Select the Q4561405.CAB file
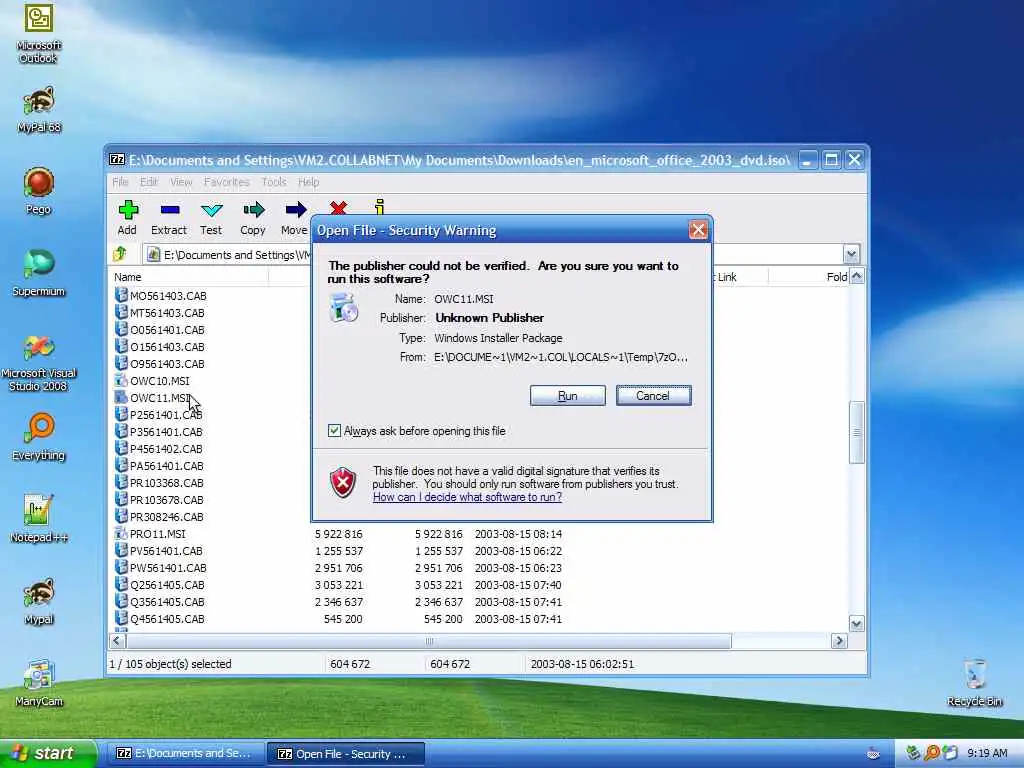Screen dimensions: 1024x768 (160, 618)
